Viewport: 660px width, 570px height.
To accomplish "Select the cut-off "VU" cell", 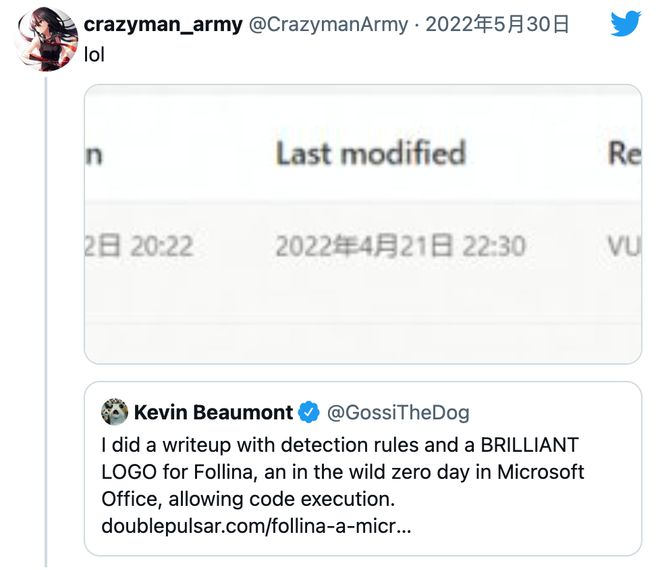I will (x=623, y=245).
